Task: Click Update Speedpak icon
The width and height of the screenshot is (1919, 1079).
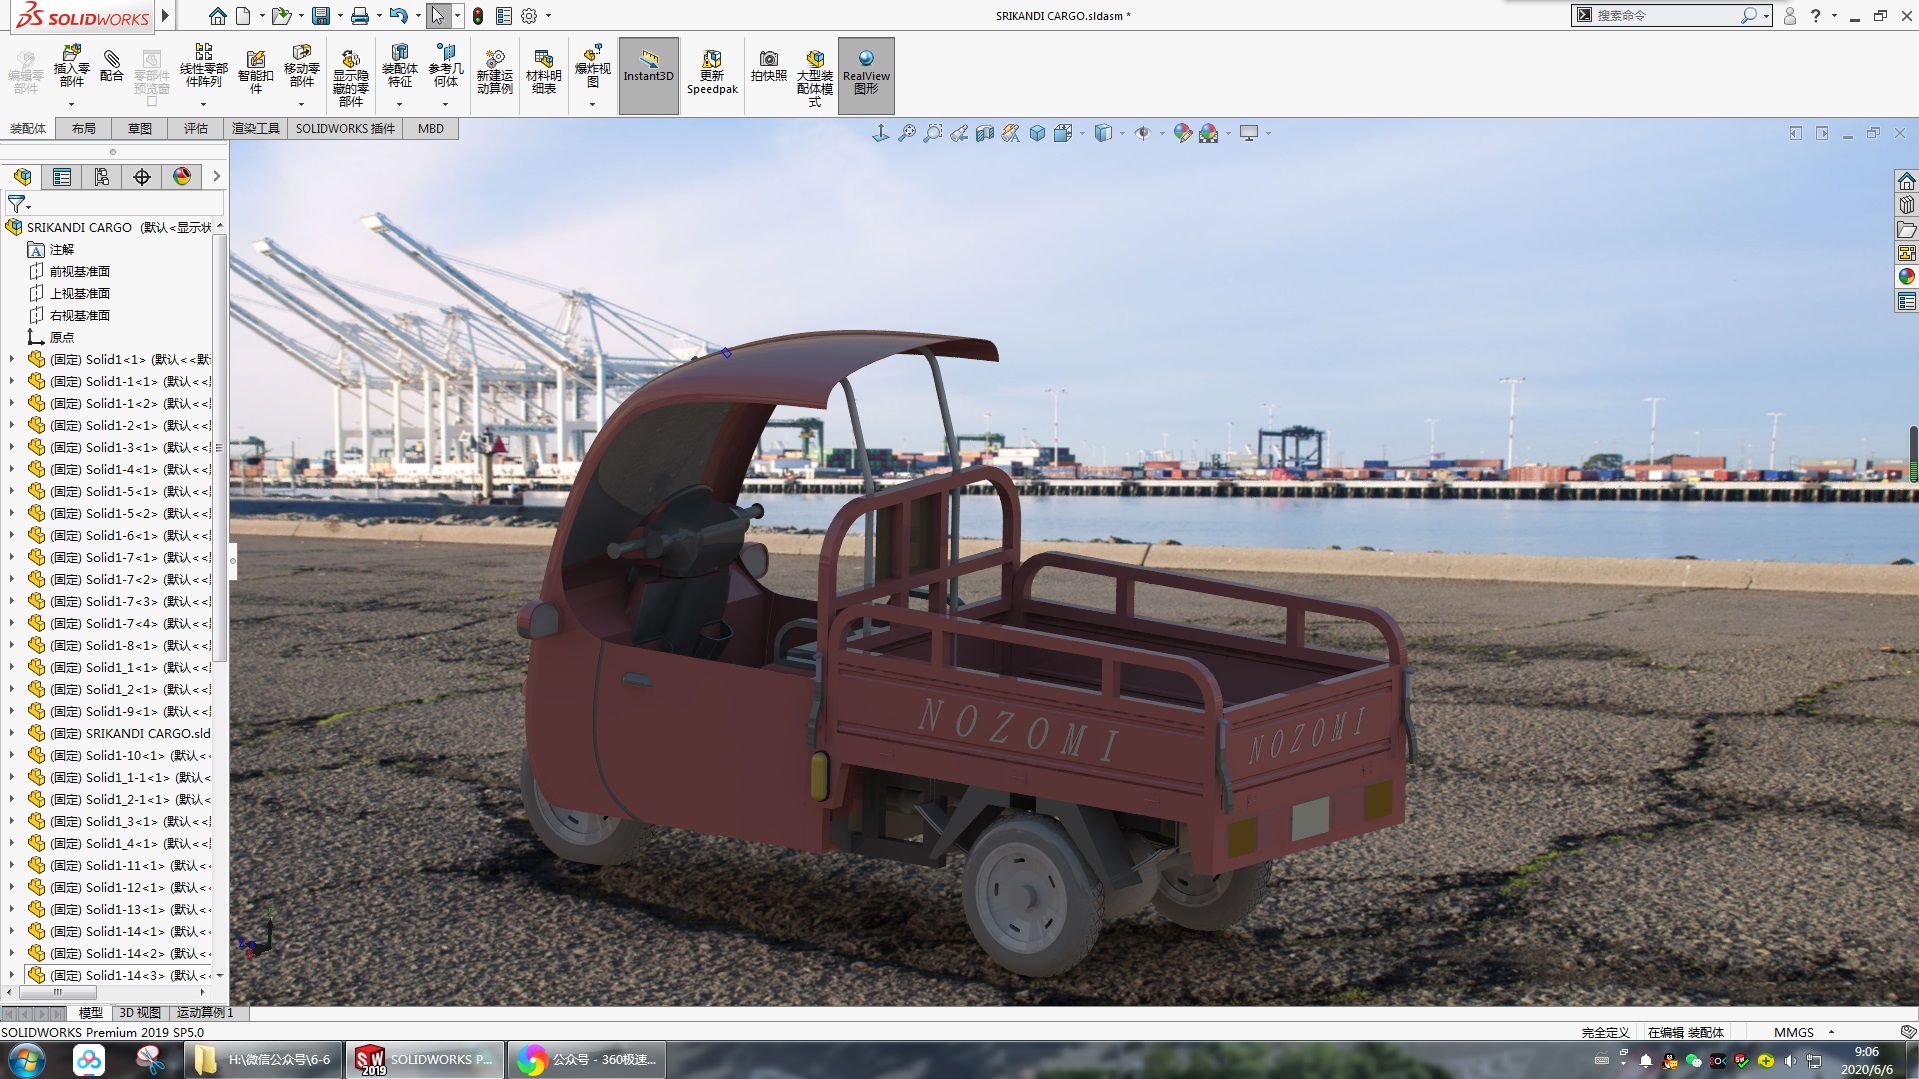Action: [712, 72]
